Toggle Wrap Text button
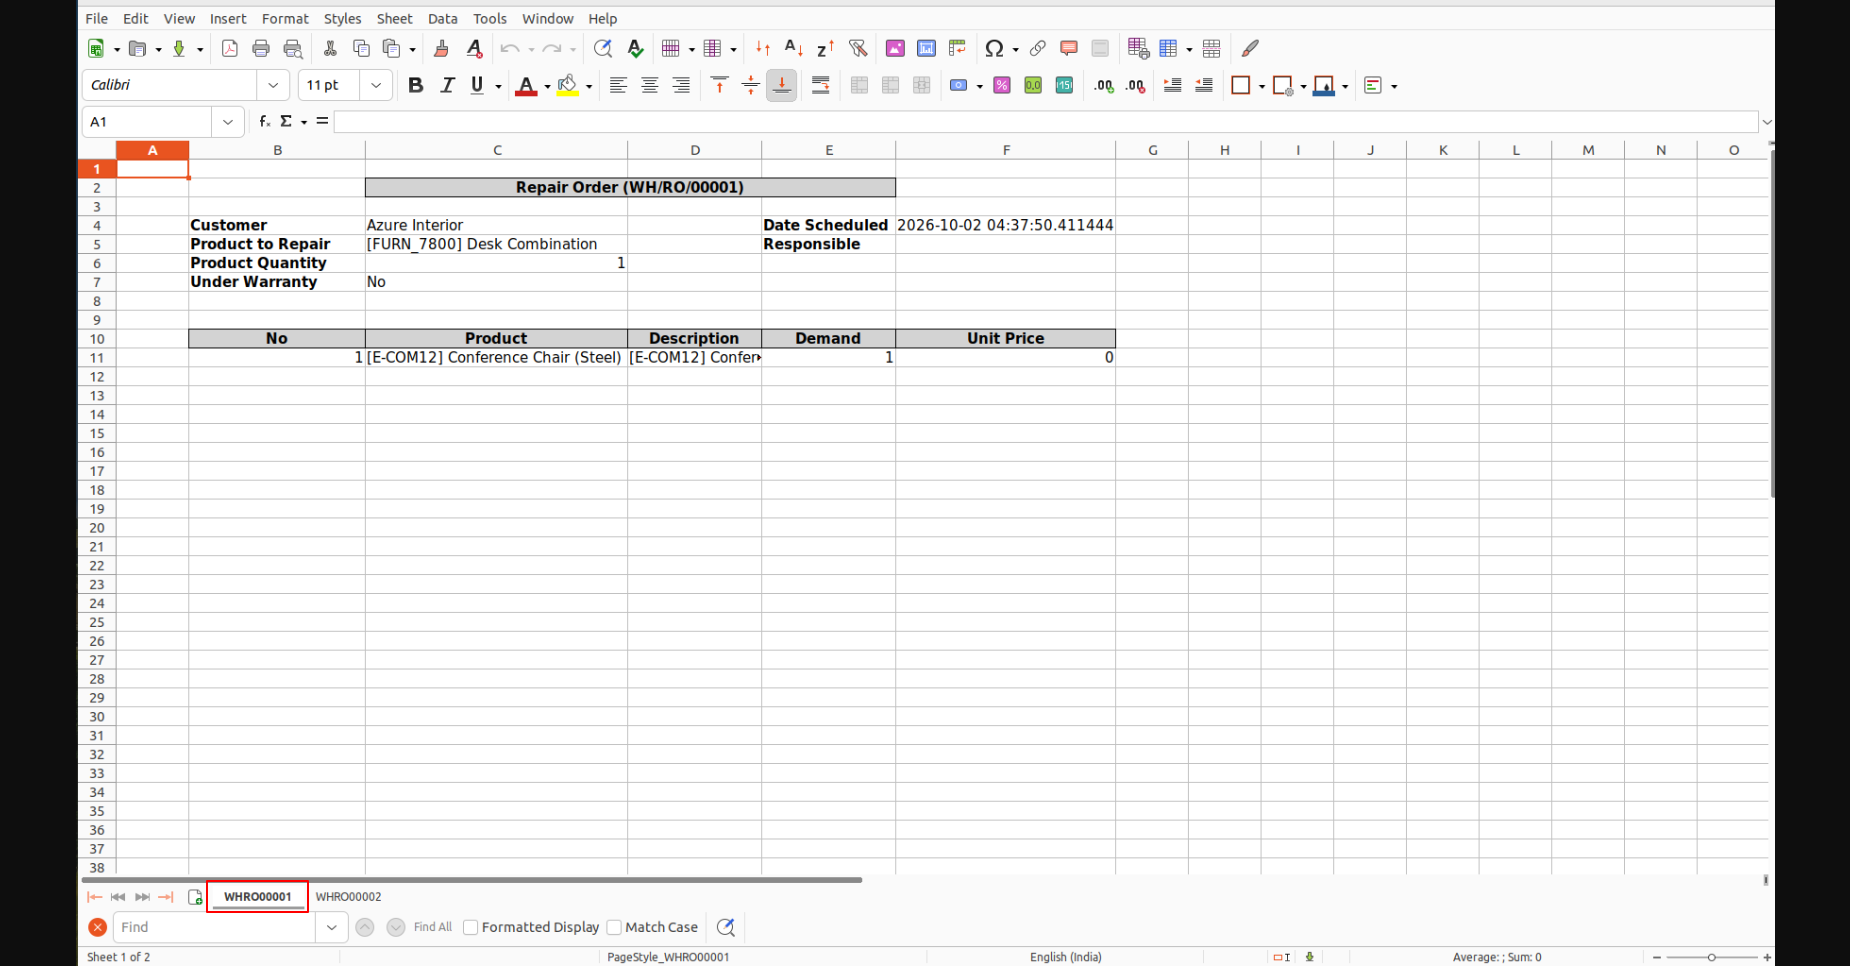Screen dimensions: 1850x966 pyautogui.click(x=820, y=85)
